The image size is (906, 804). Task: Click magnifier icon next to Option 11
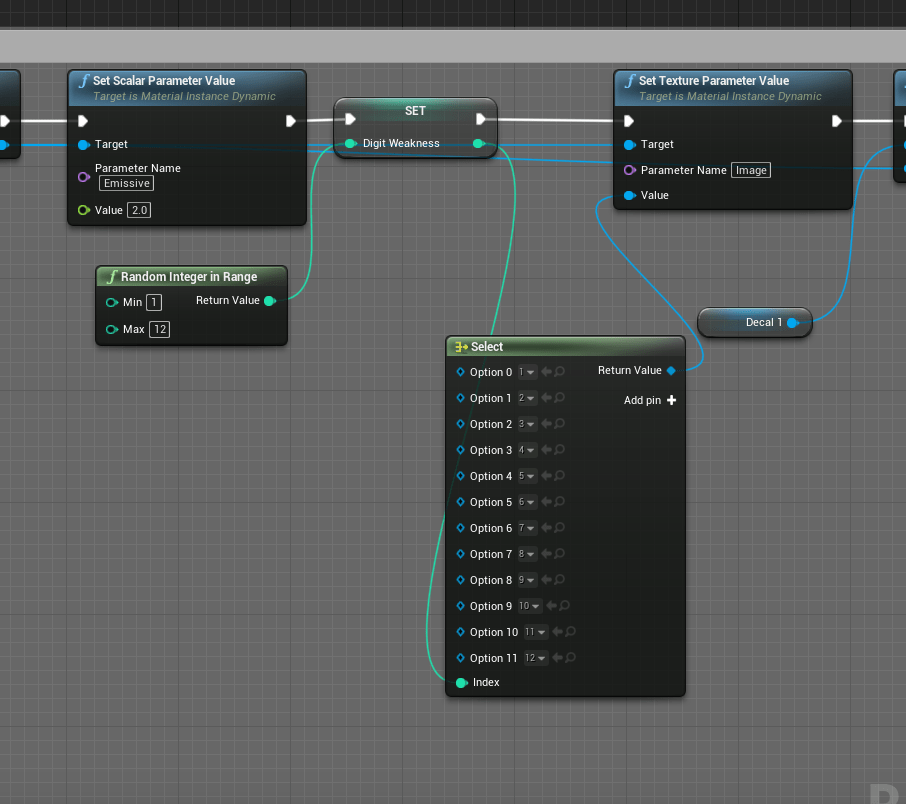pos(570,658)
